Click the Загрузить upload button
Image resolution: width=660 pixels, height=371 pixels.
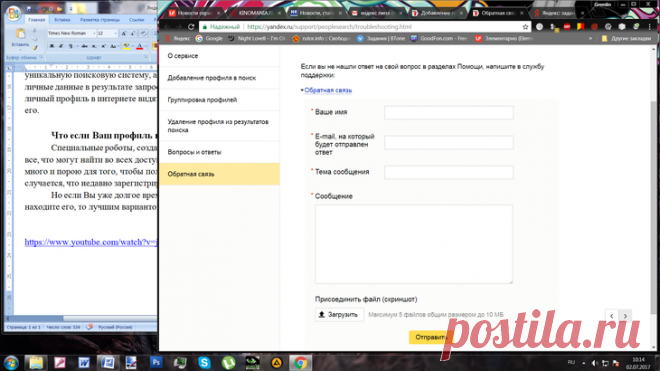(339, 315)
